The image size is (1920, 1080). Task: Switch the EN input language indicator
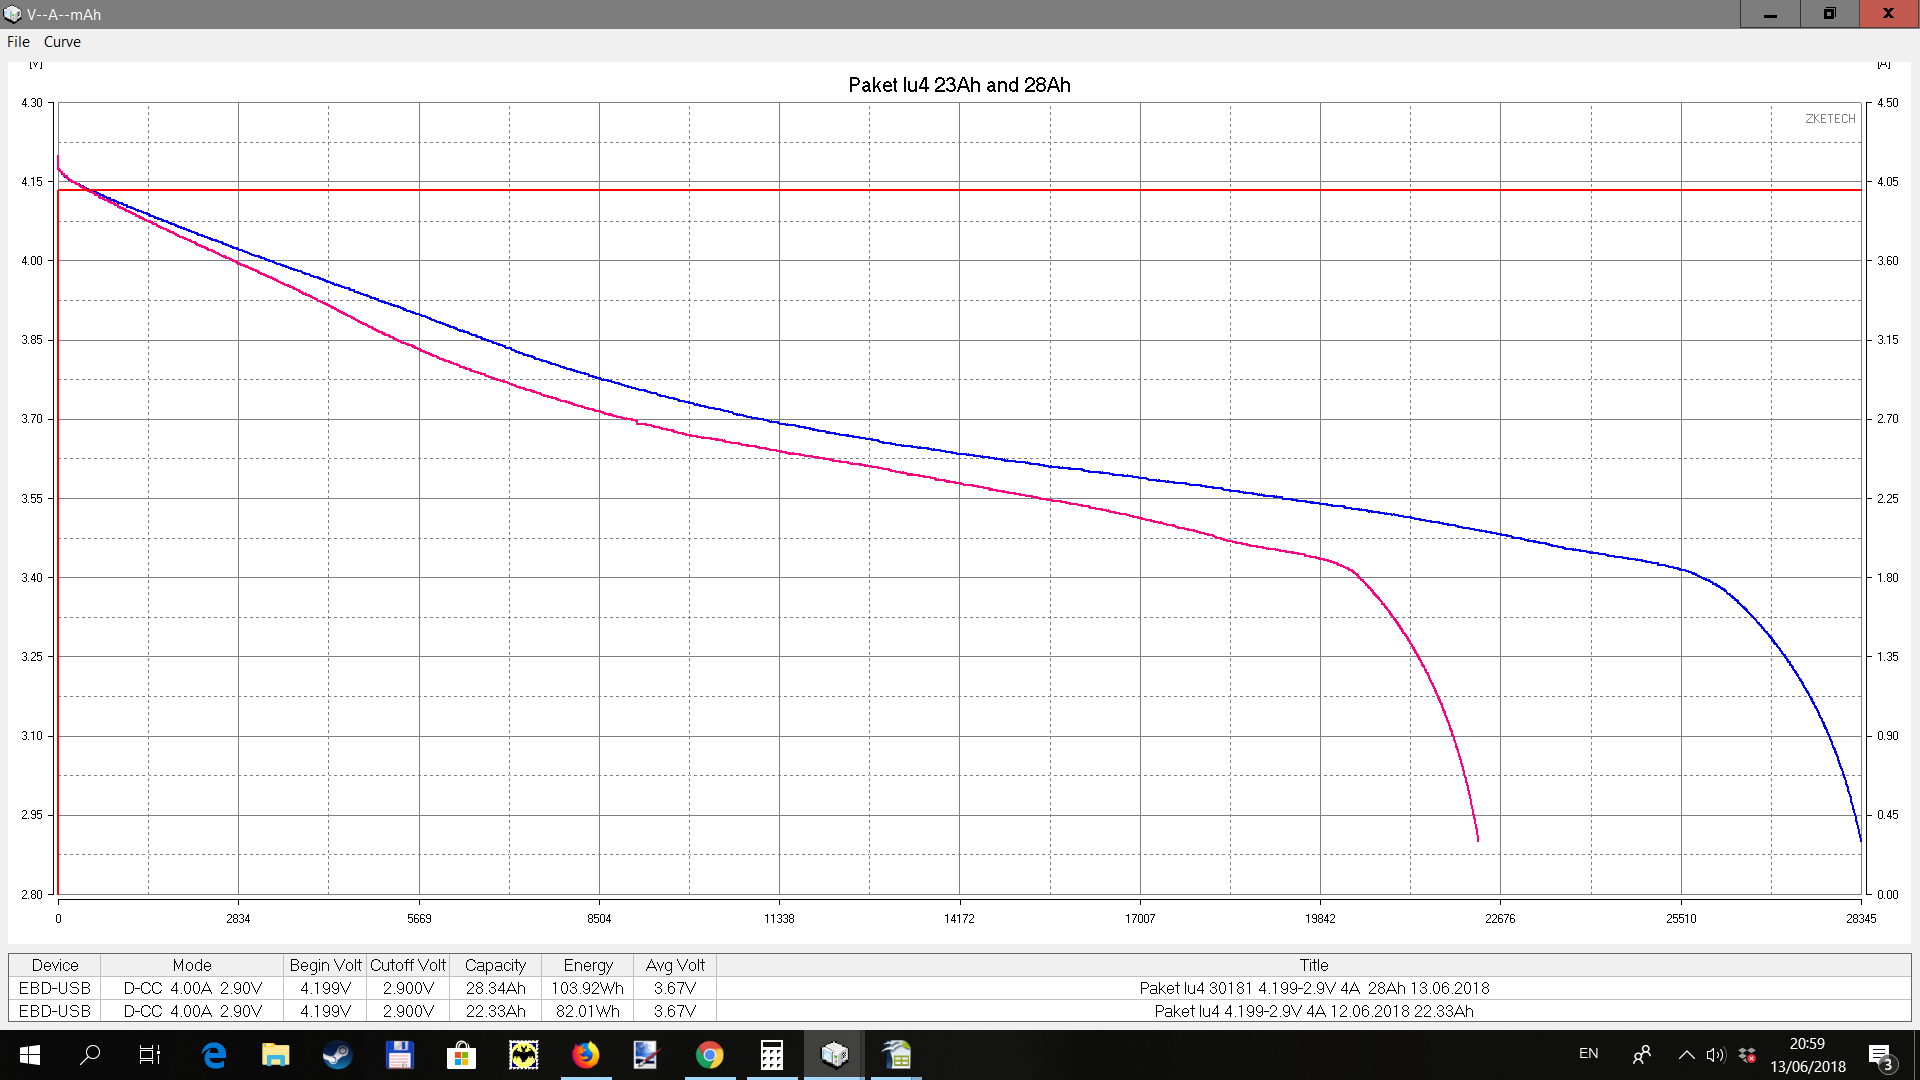point(1588,1054)
